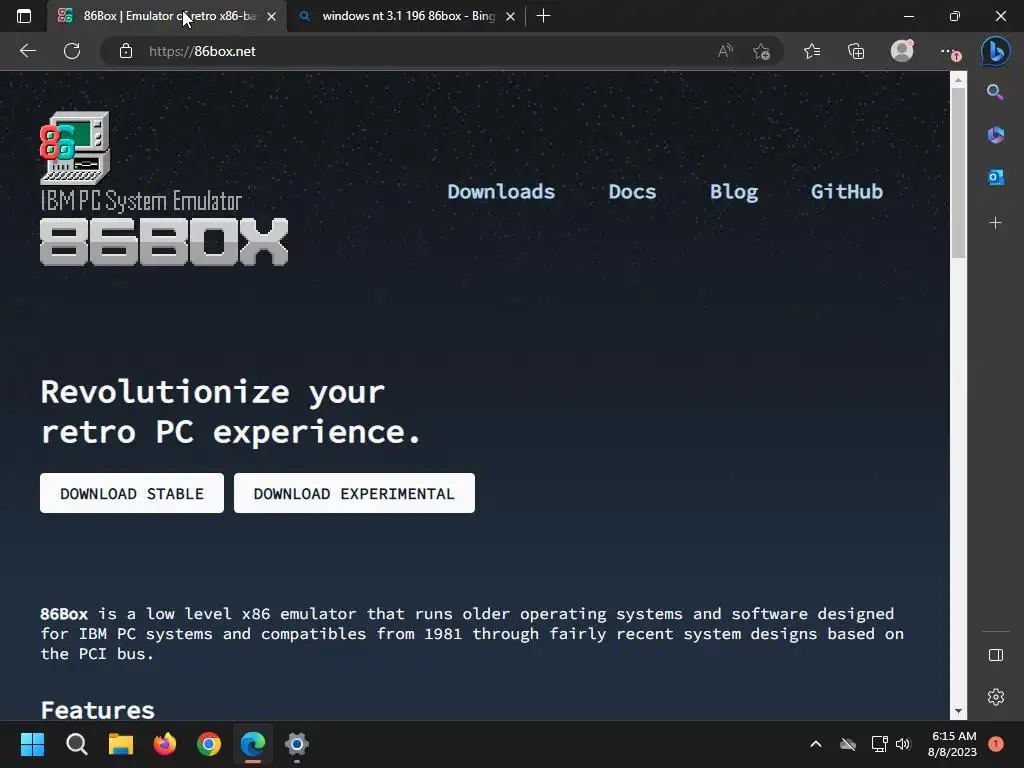This screenshot has height=768, width=1024.
Task: Open the Windows Start menu
Action: 32,744
